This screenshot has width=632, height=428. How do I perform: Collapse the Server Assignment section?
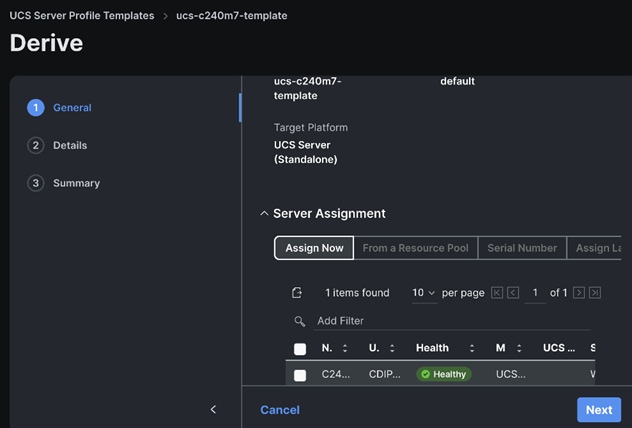[264, 214]
